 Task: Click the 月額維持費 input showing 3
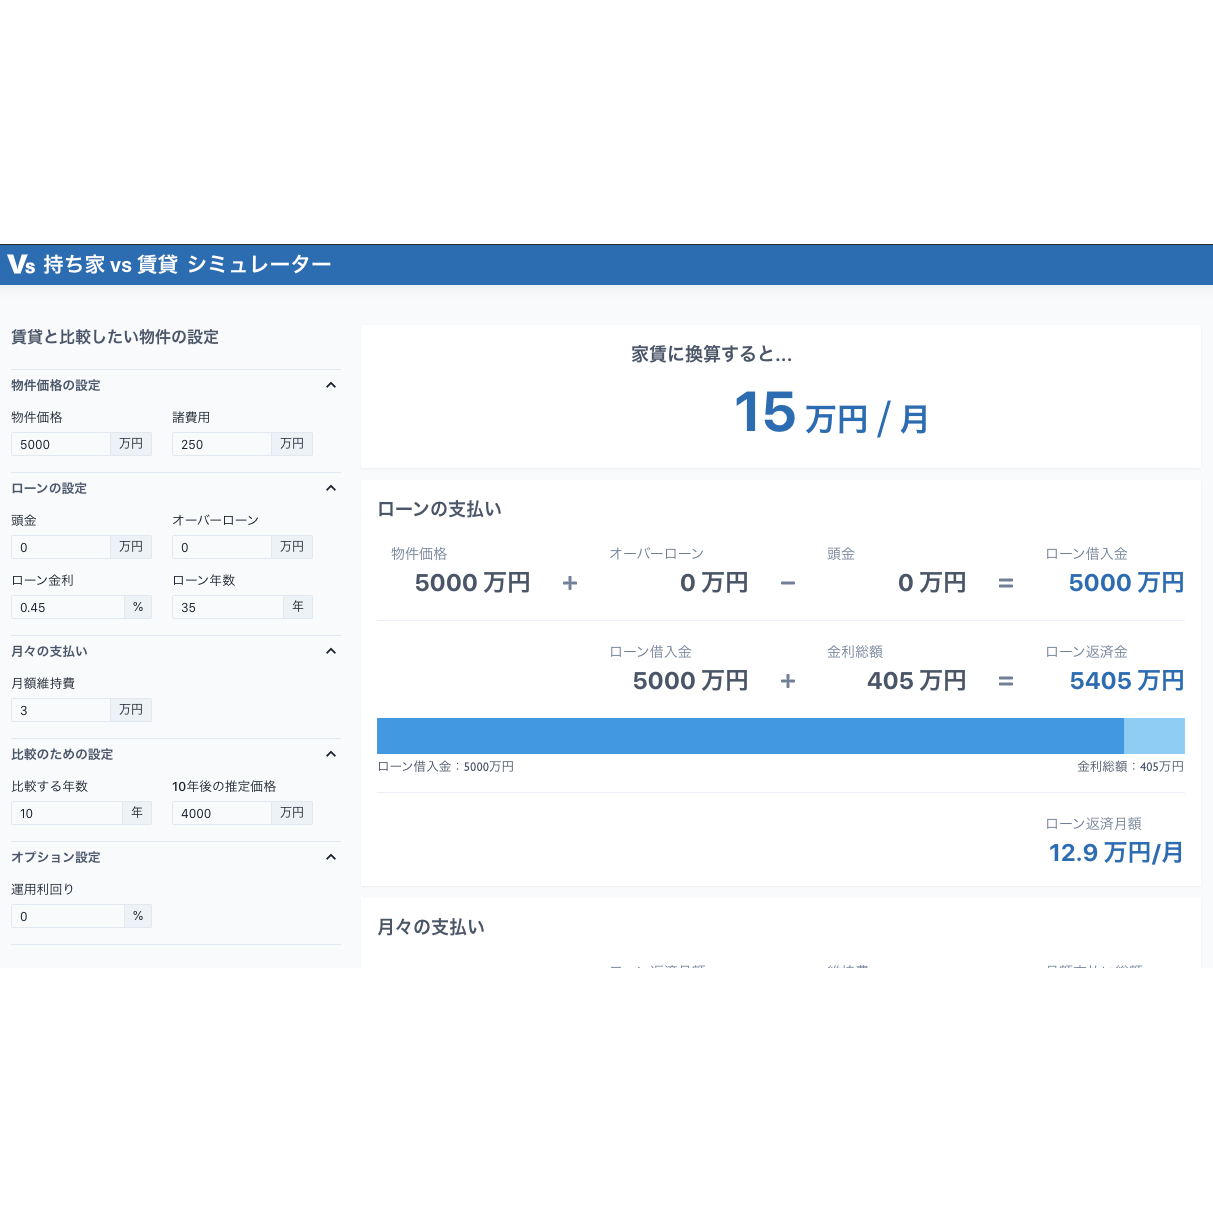click(60, 709)
